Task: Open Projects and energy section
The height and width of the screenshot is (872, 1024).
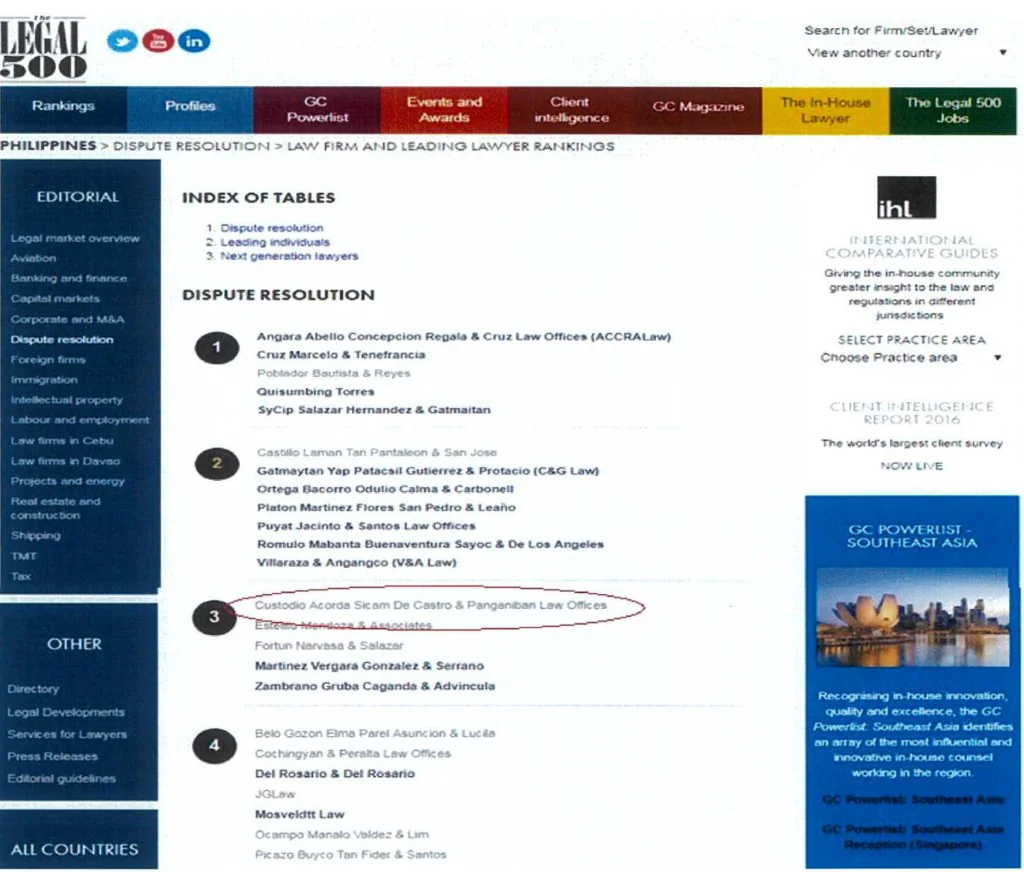Action: (67, 481)
